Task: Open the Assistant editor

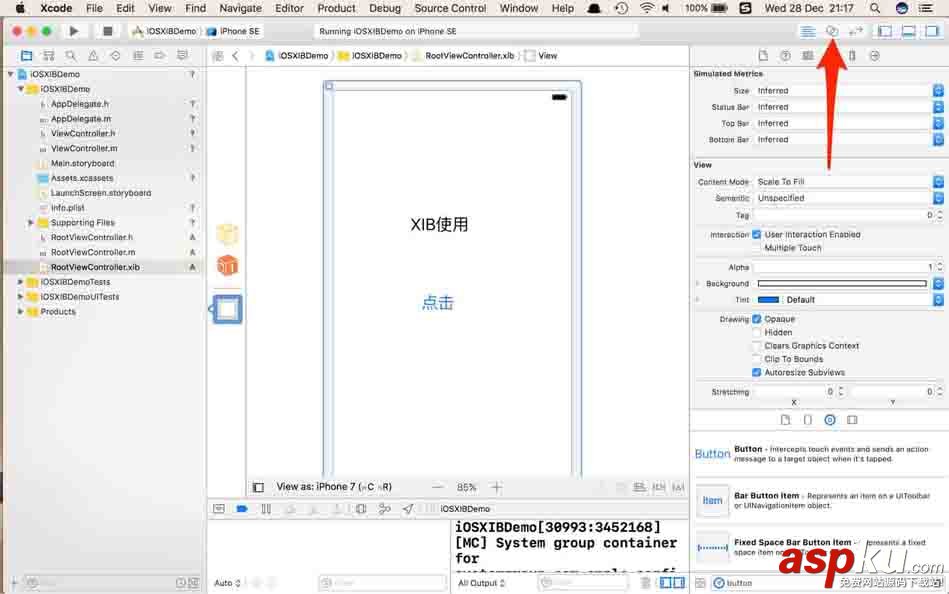Action: pyautogui.click(x=830, y=30)
